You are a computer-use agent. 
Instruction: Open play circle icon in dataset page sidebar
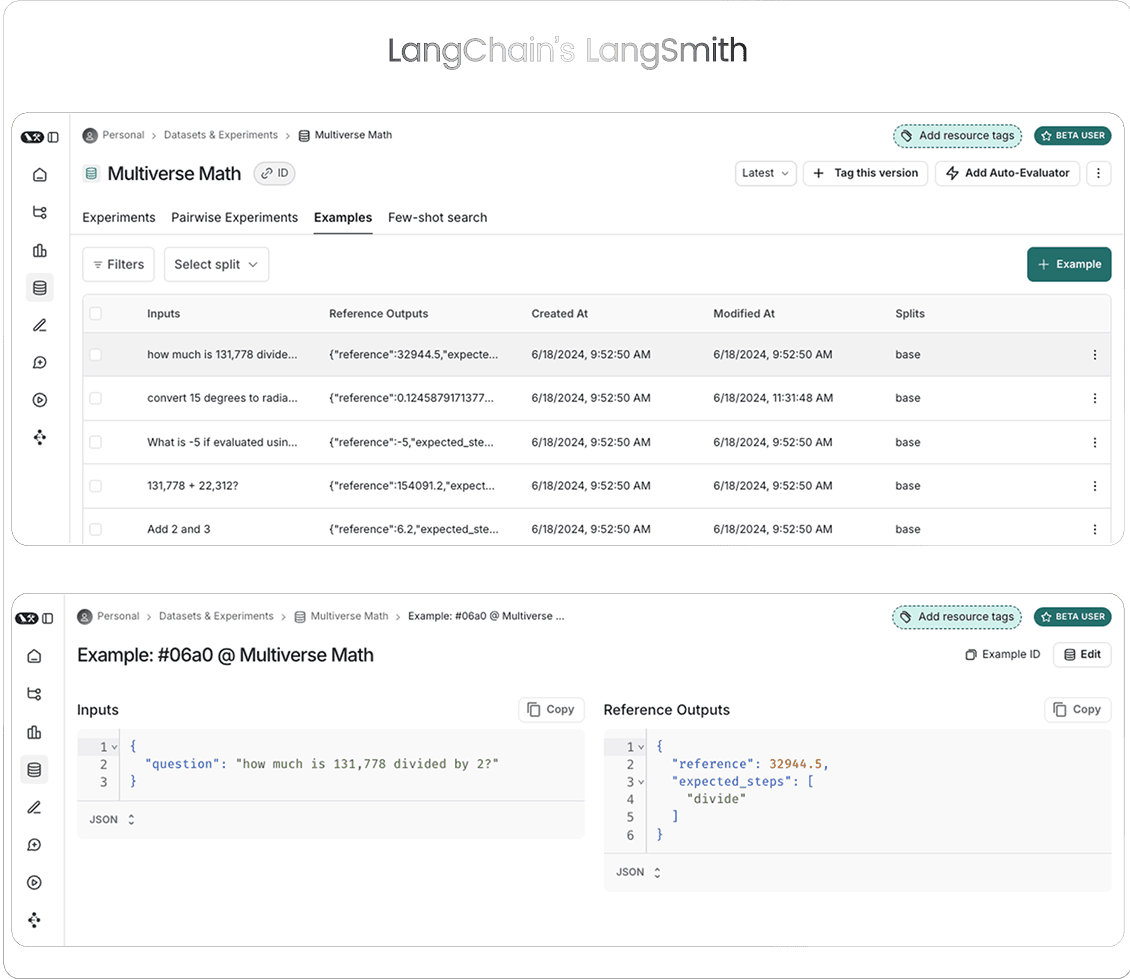point(40,400)
